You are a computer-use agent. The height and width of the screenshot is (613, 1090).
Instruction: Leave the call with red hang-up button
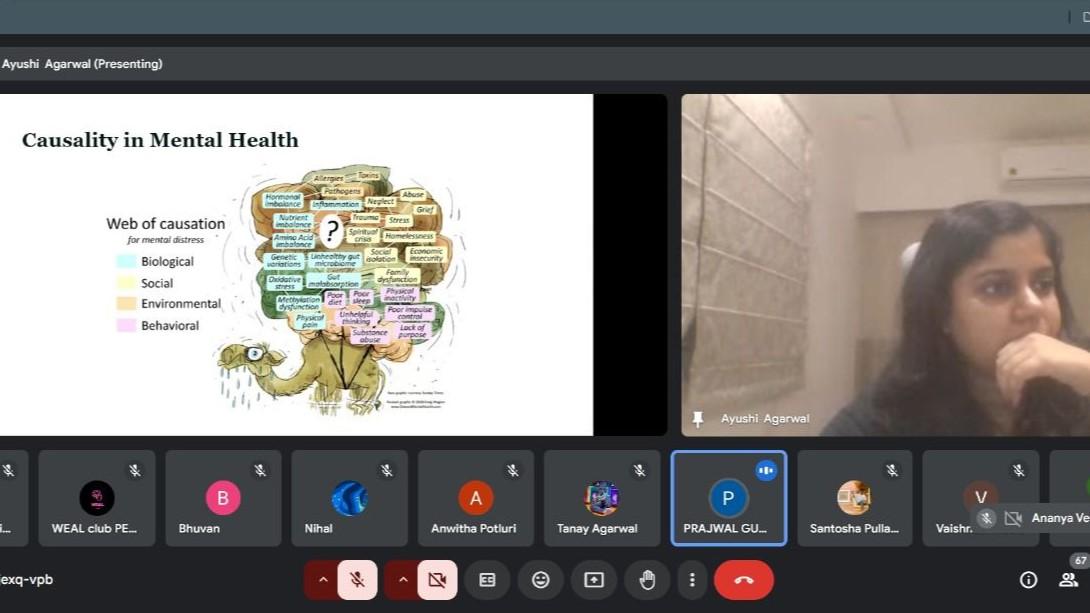coord(744,580)
